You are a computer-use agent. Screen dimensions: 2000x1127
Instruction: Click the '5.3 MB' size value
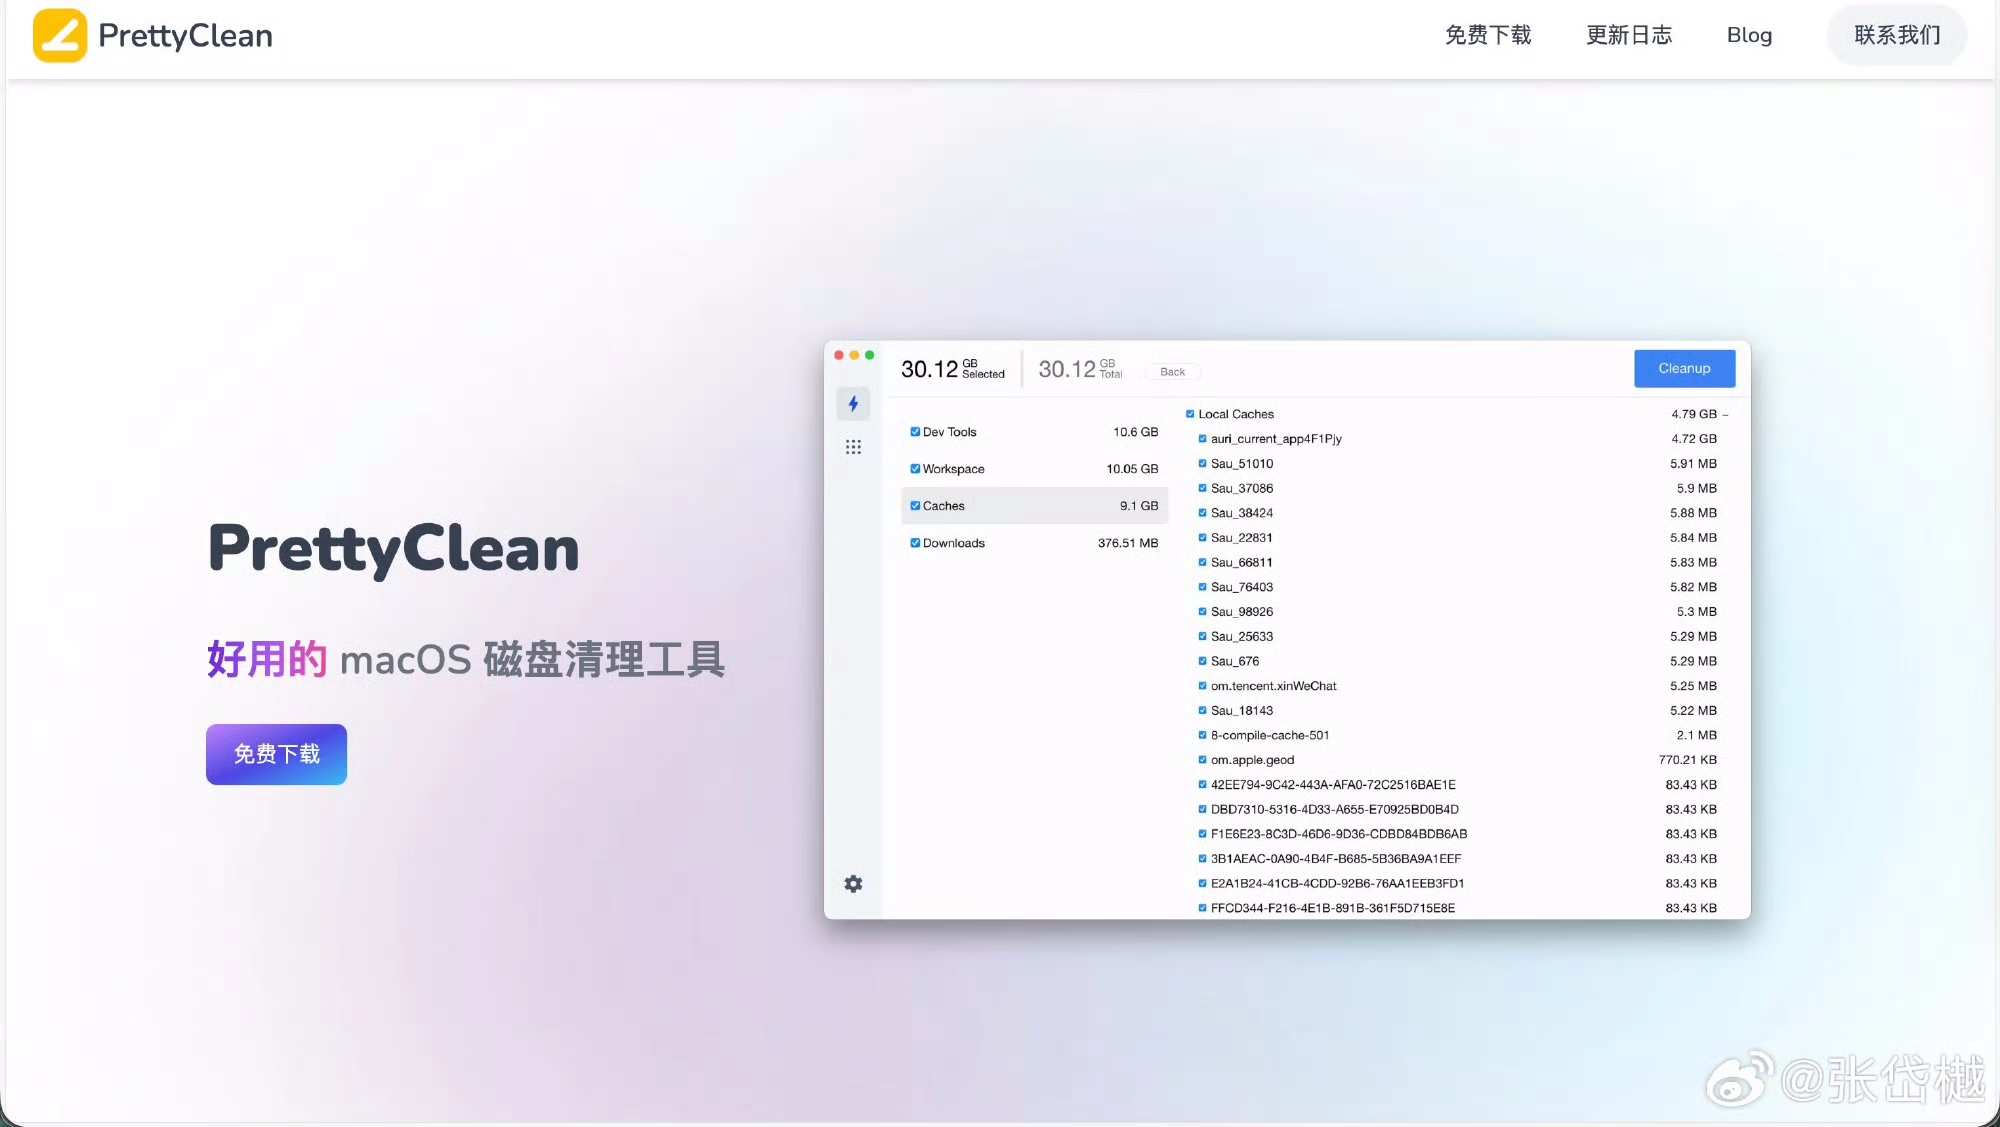(1696, 612)
